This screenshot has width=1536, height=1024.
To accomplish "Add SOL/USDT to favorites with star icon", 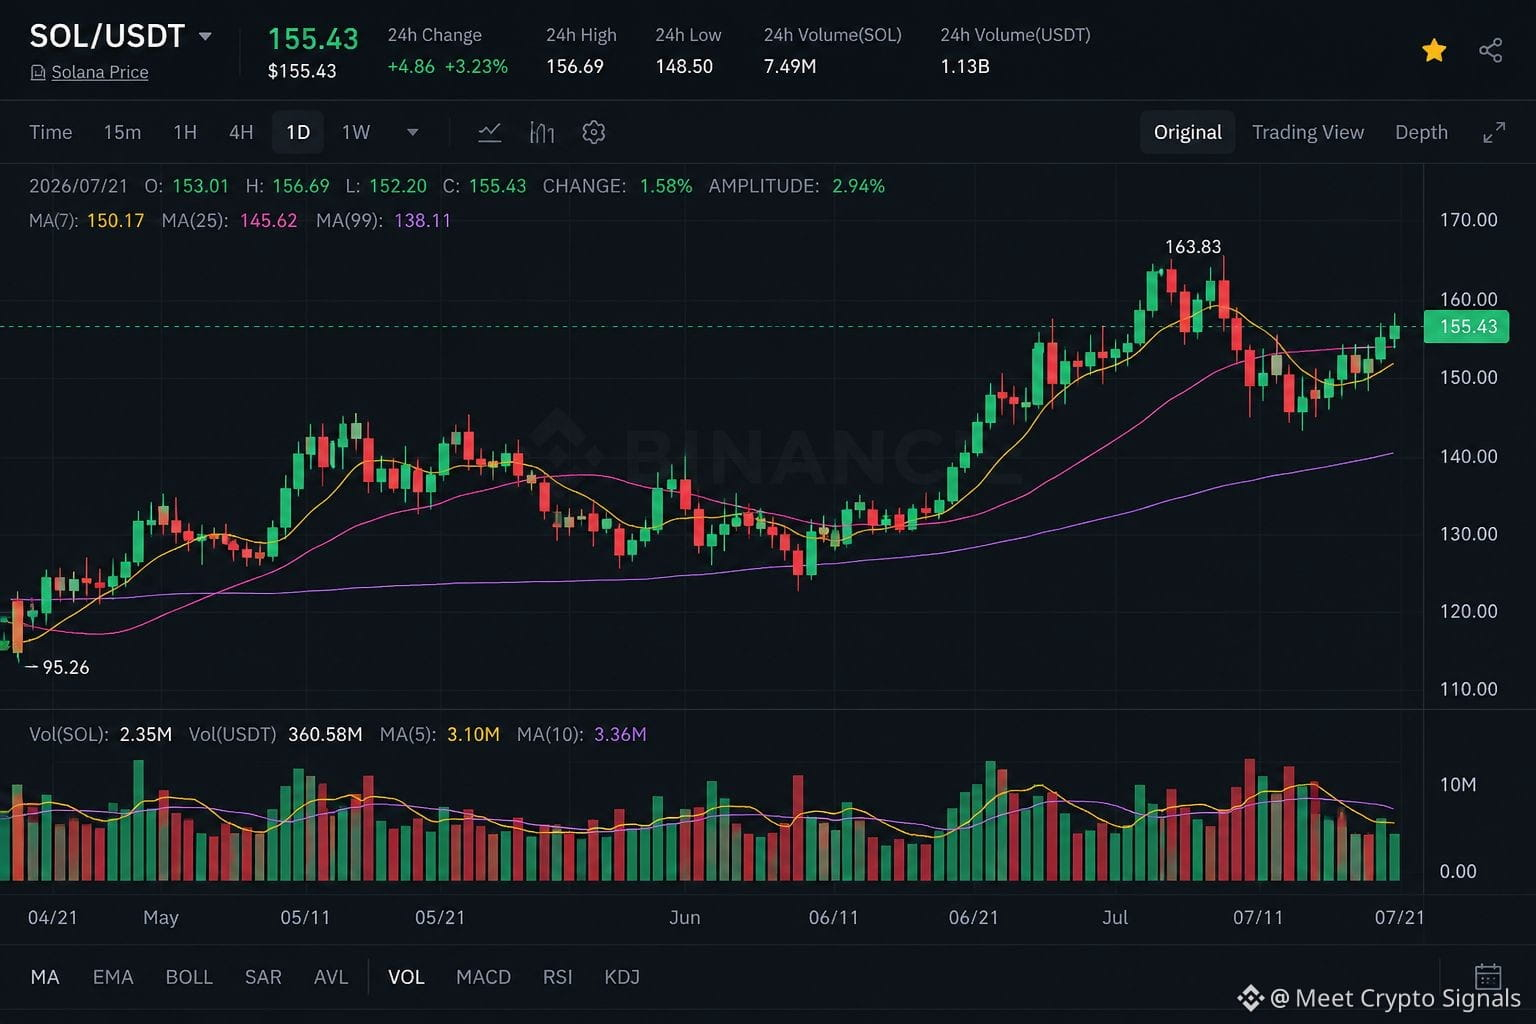I will coord(1434,50).
